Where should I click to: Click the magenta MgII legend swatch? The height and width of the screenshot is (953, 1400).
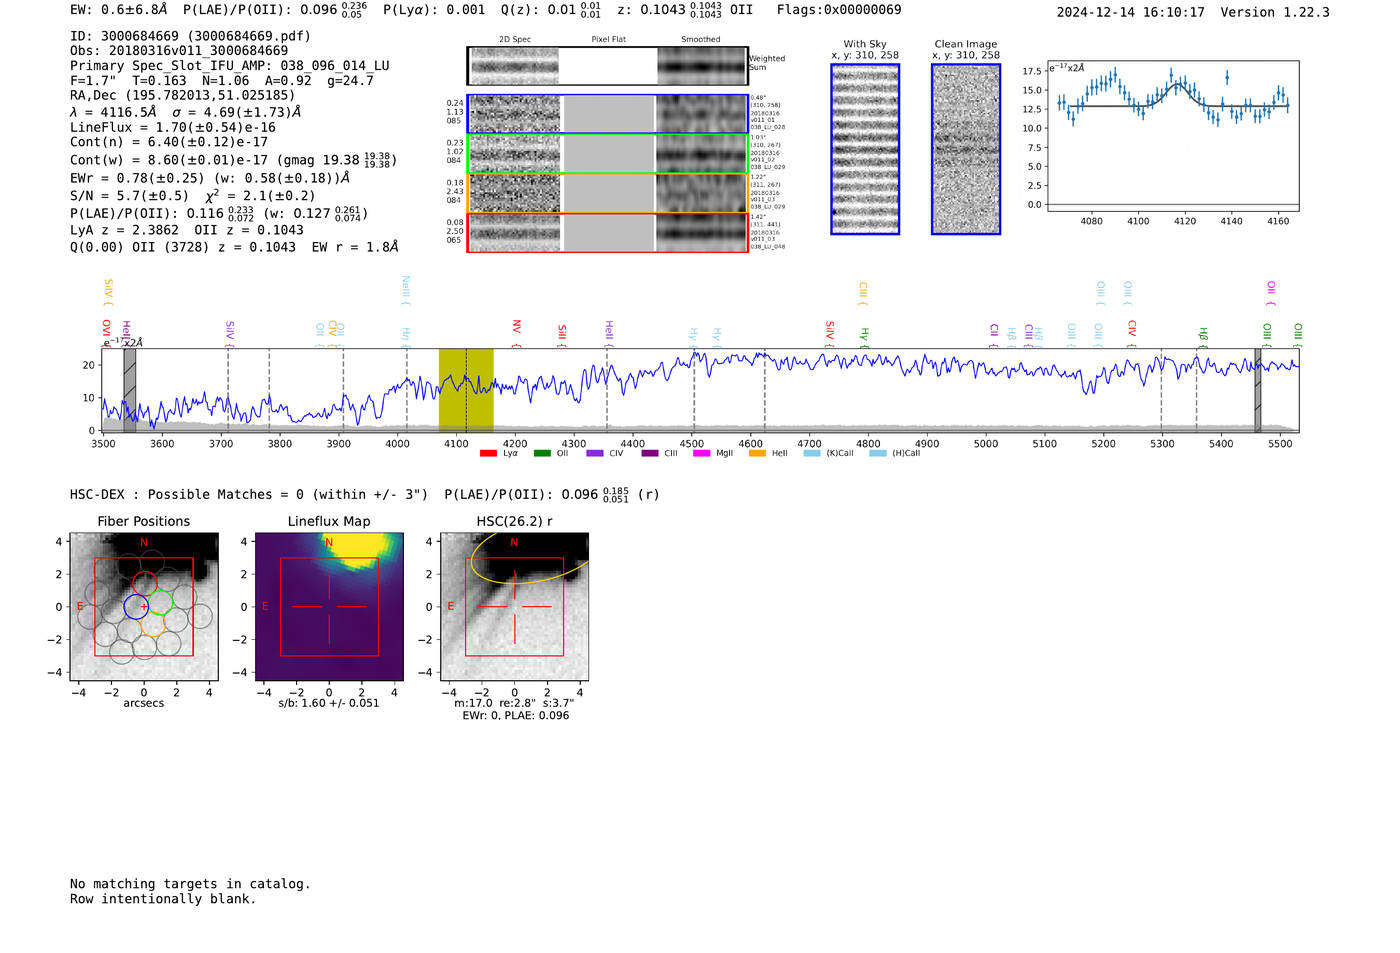click(701, 454)
